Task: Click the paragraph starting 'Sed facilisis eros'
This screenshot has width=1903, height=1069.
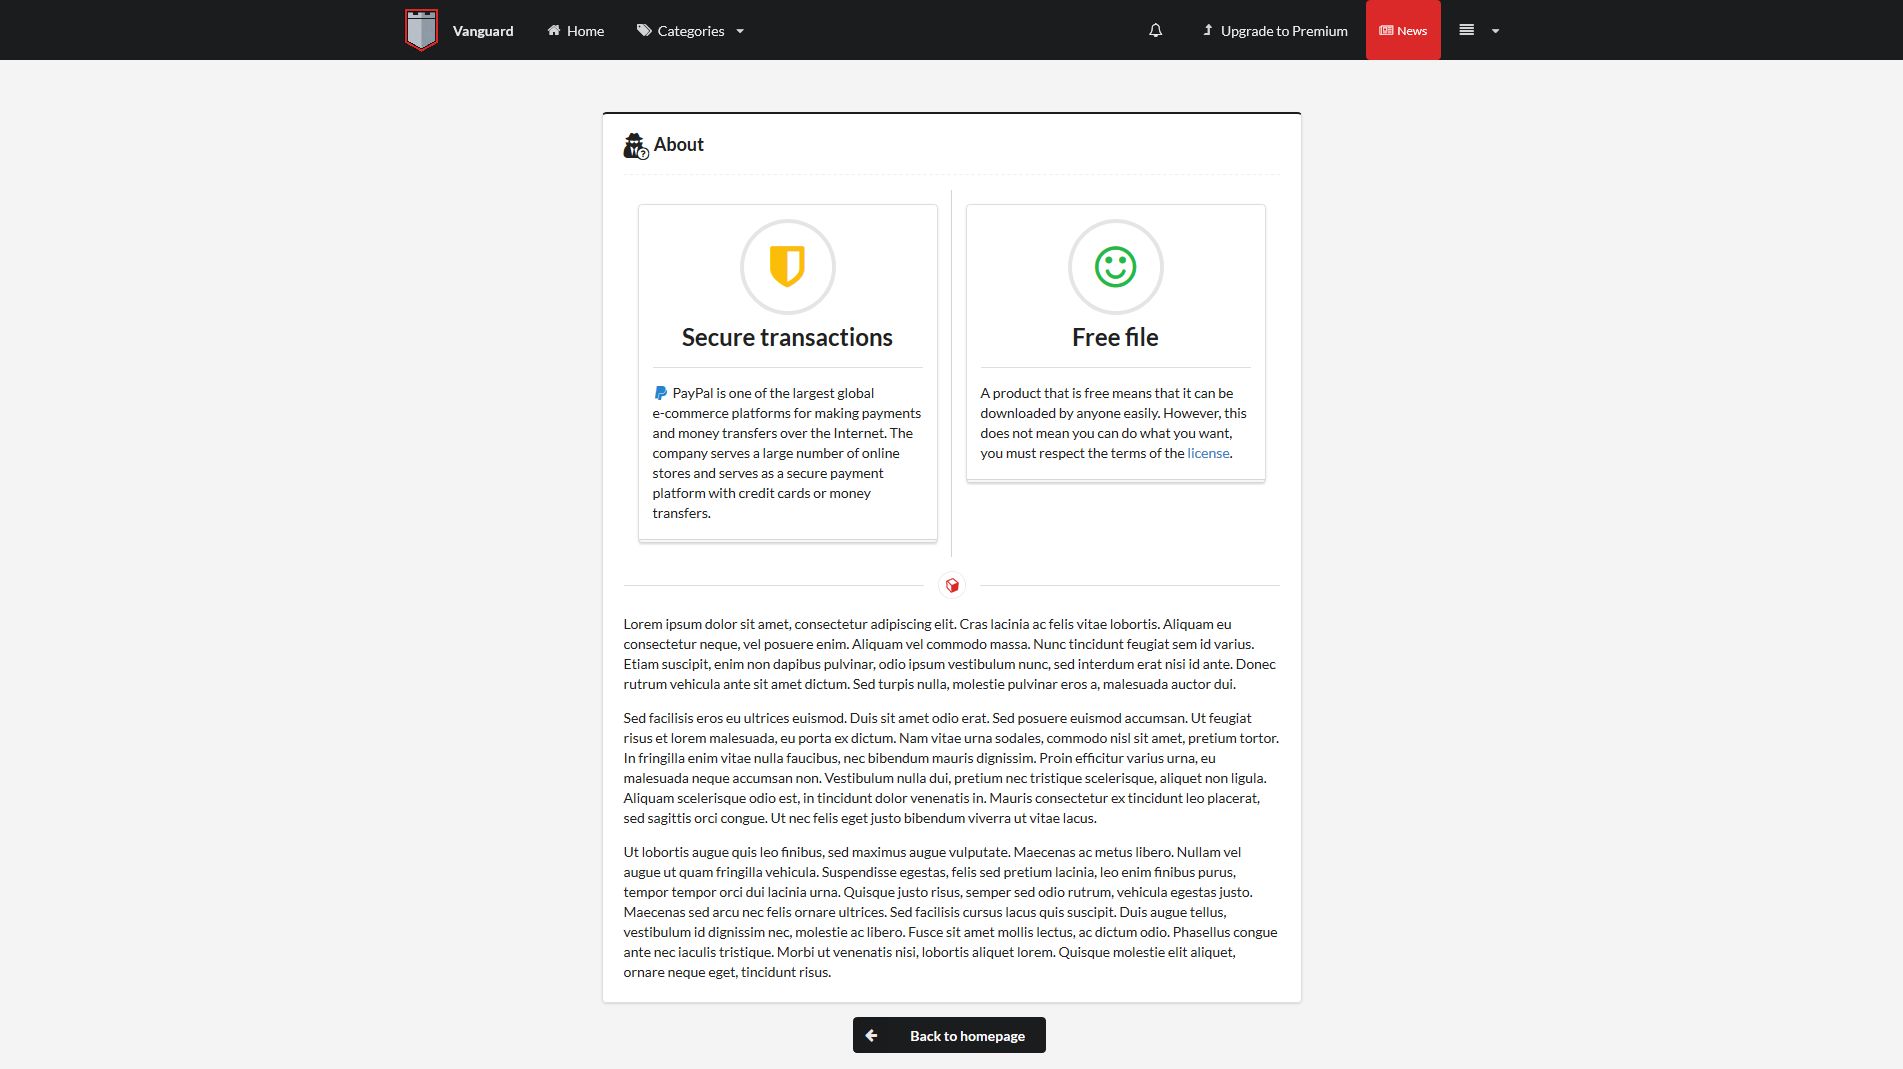Action: coord(951,768)
